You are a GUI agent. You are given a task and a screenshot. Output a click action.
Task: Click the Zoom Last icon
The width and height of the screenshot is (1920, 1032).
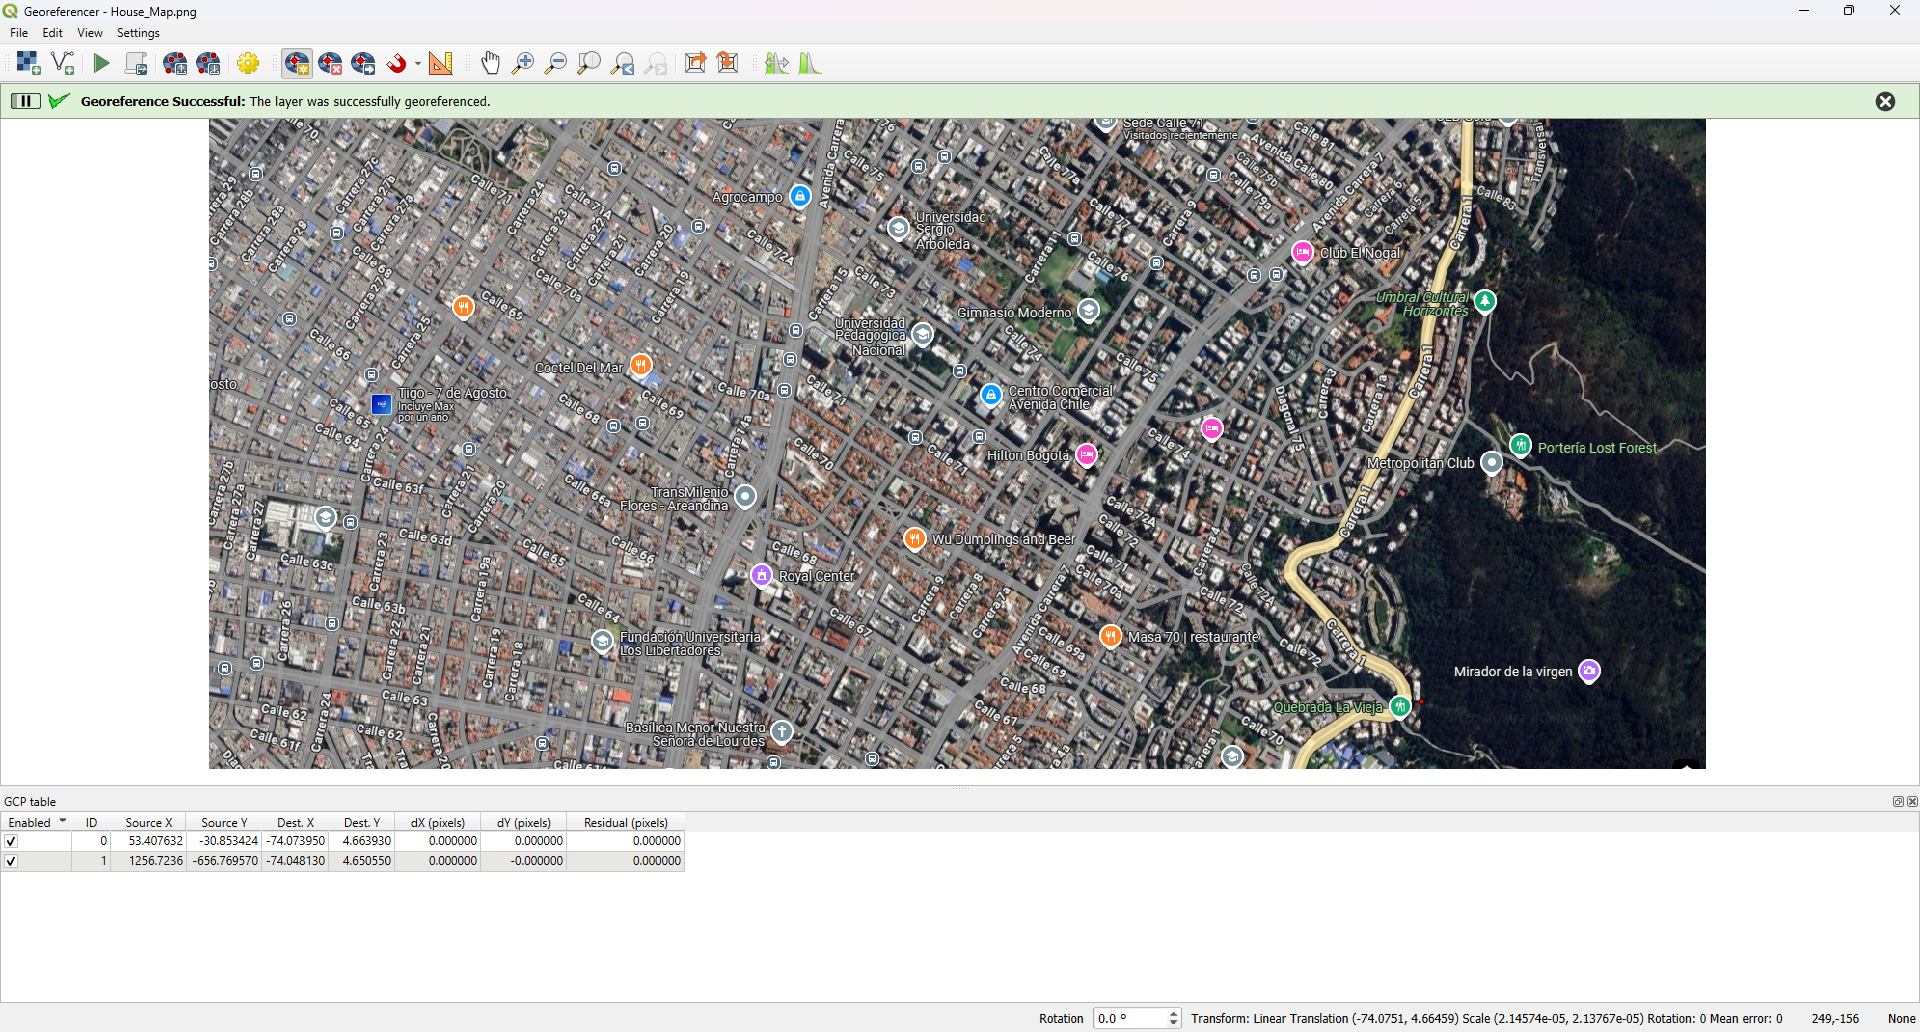(623, 64)
